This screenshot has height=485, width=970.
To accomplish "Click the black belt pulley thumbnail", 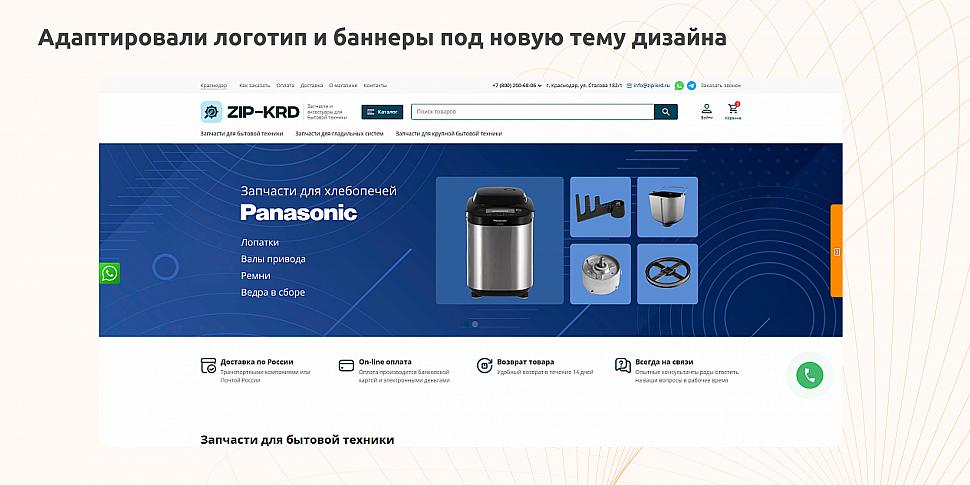I will tap(667, 274).
